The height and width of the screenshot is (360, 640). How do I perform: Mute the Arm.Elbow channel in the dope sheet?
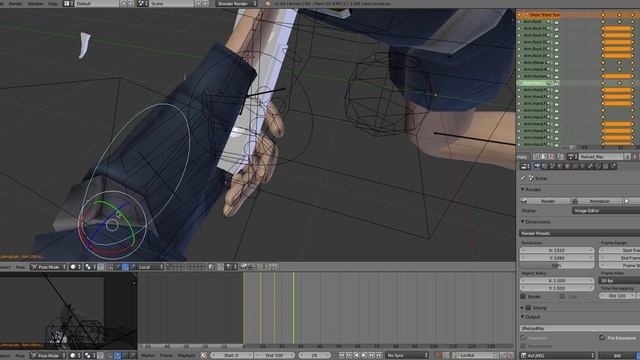tap(549, 62)
